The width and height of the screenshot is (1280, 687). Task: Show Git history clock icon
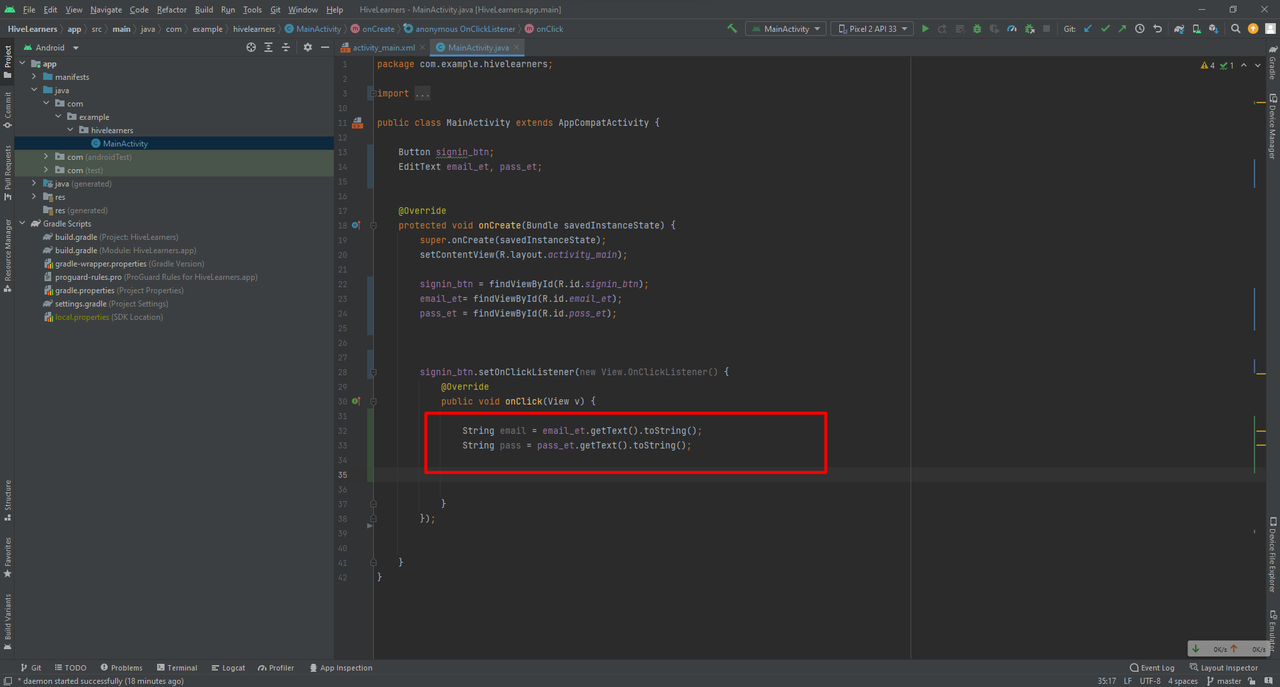point(1140,29)
